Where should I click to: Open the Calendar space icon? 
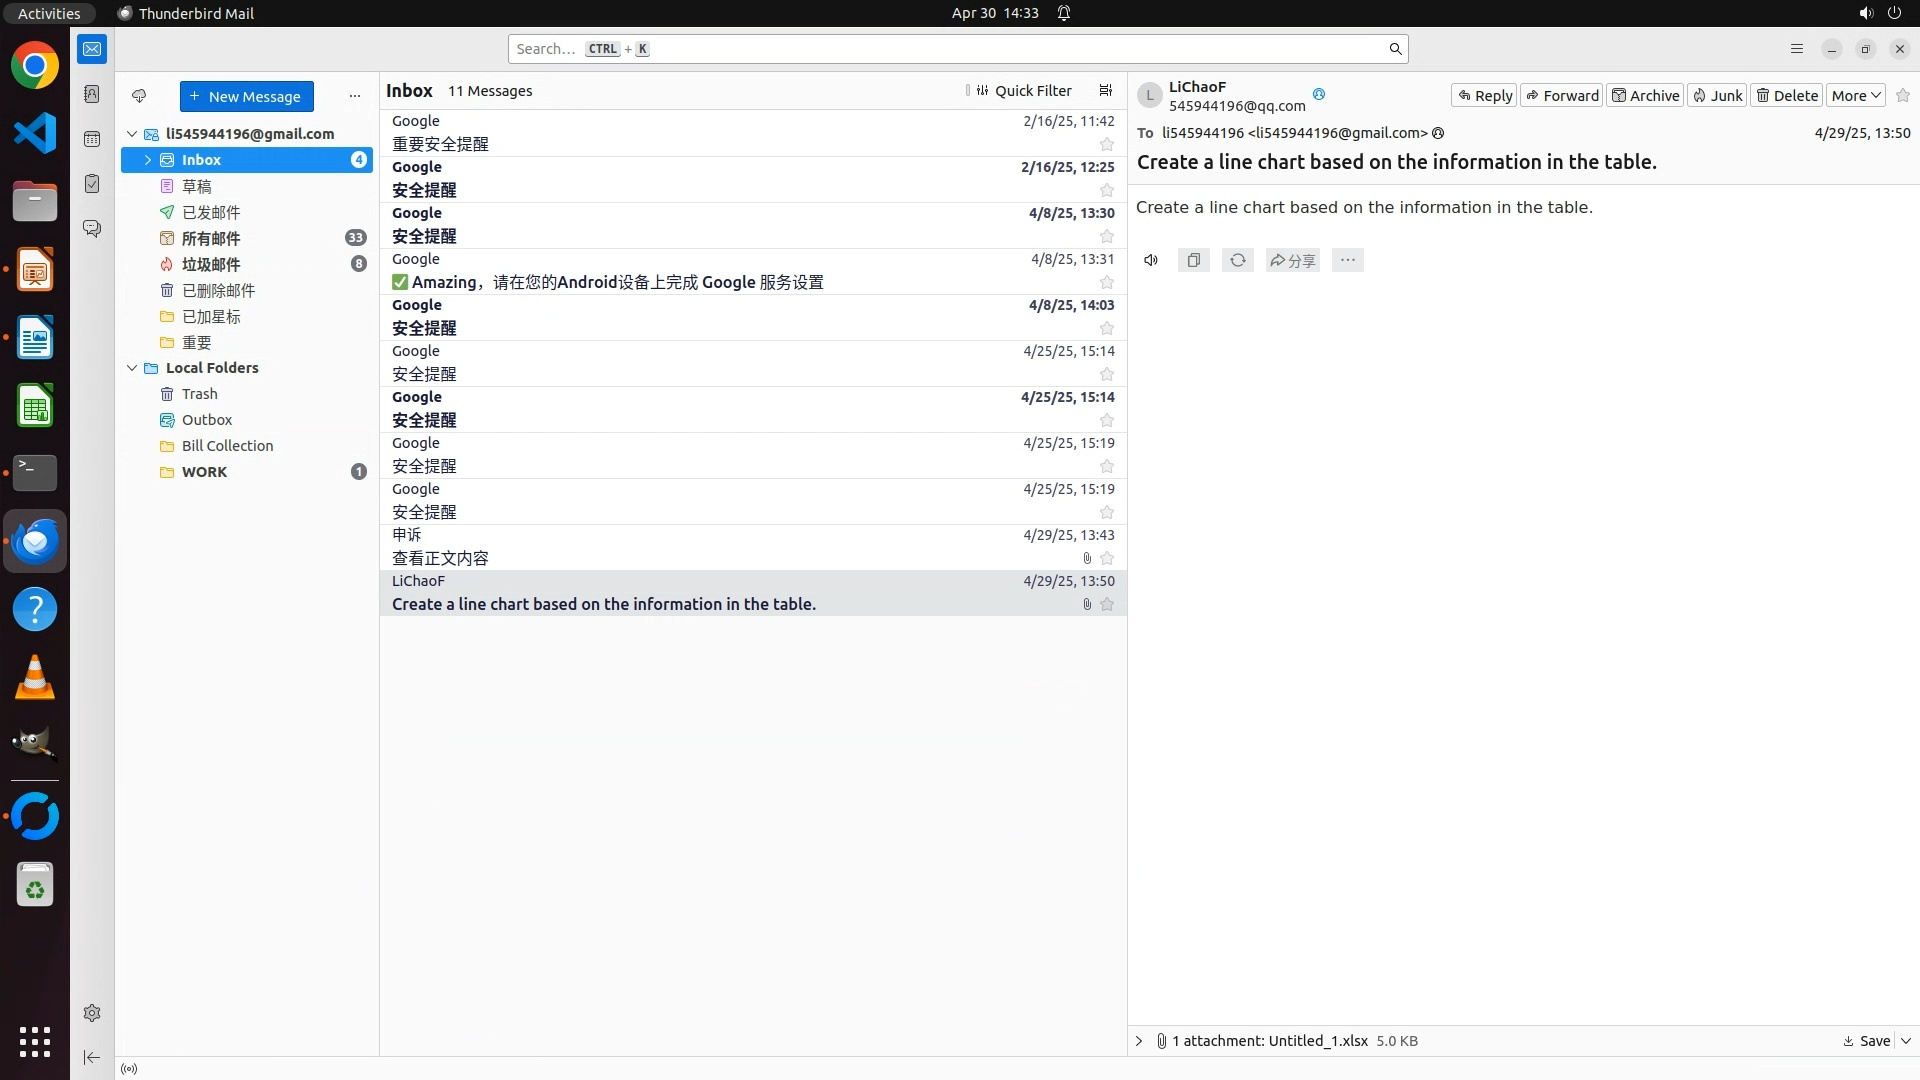92,139
